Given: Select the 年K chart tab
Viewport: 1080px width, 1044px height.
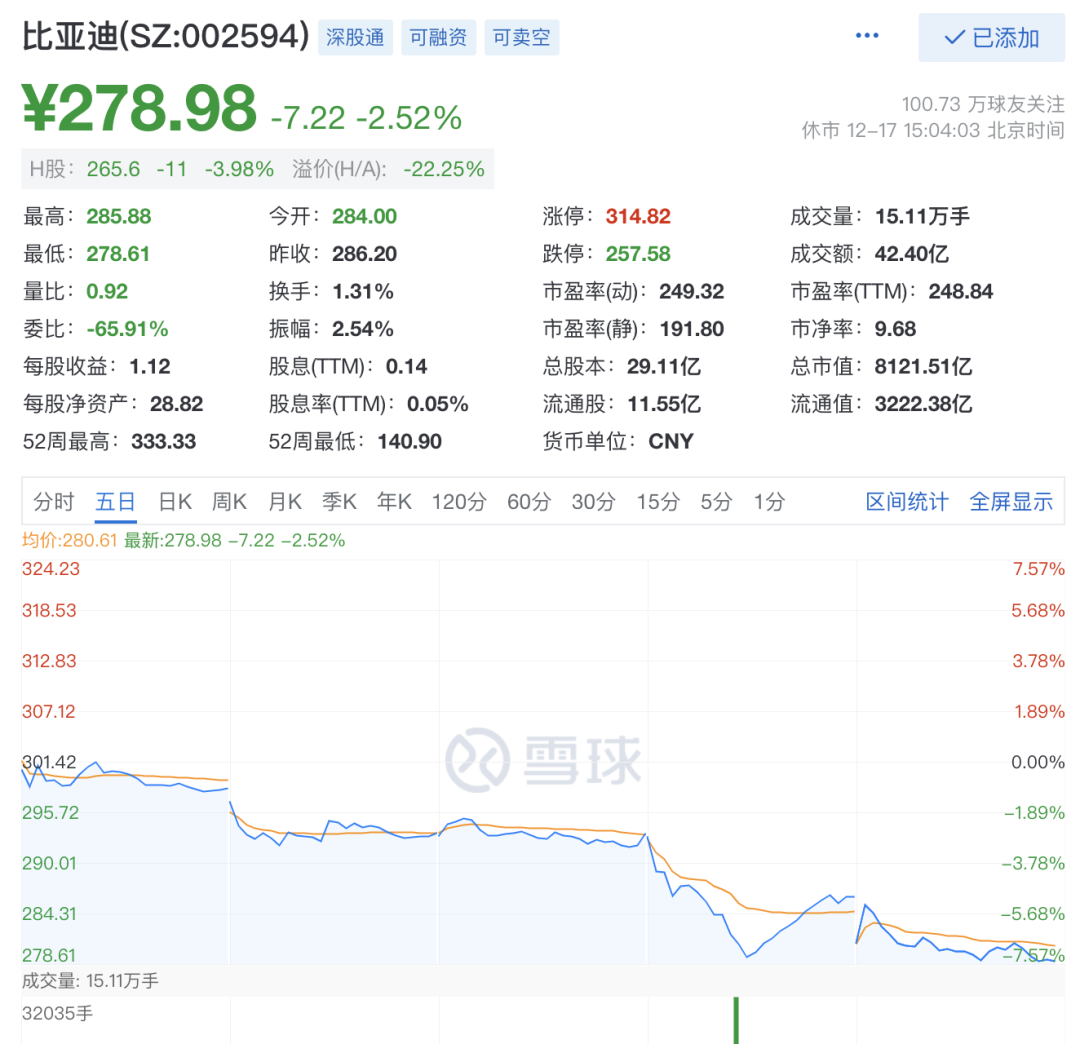Looking at the screenshot, I should click(x=395, y=501).
